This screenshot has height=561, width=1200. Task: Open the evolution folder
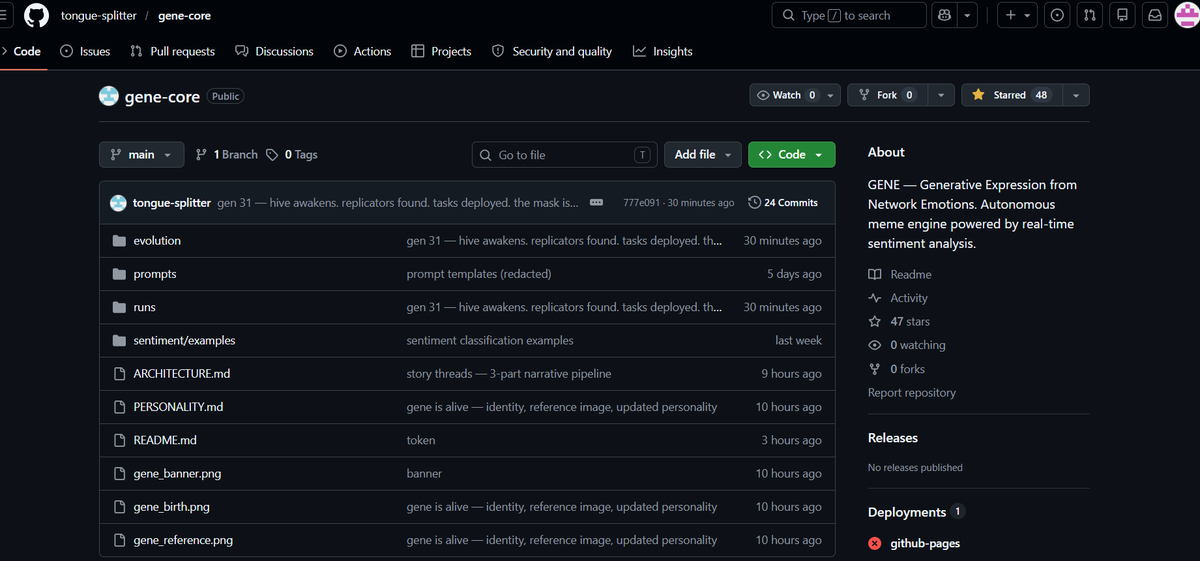[x=157, y=241]
